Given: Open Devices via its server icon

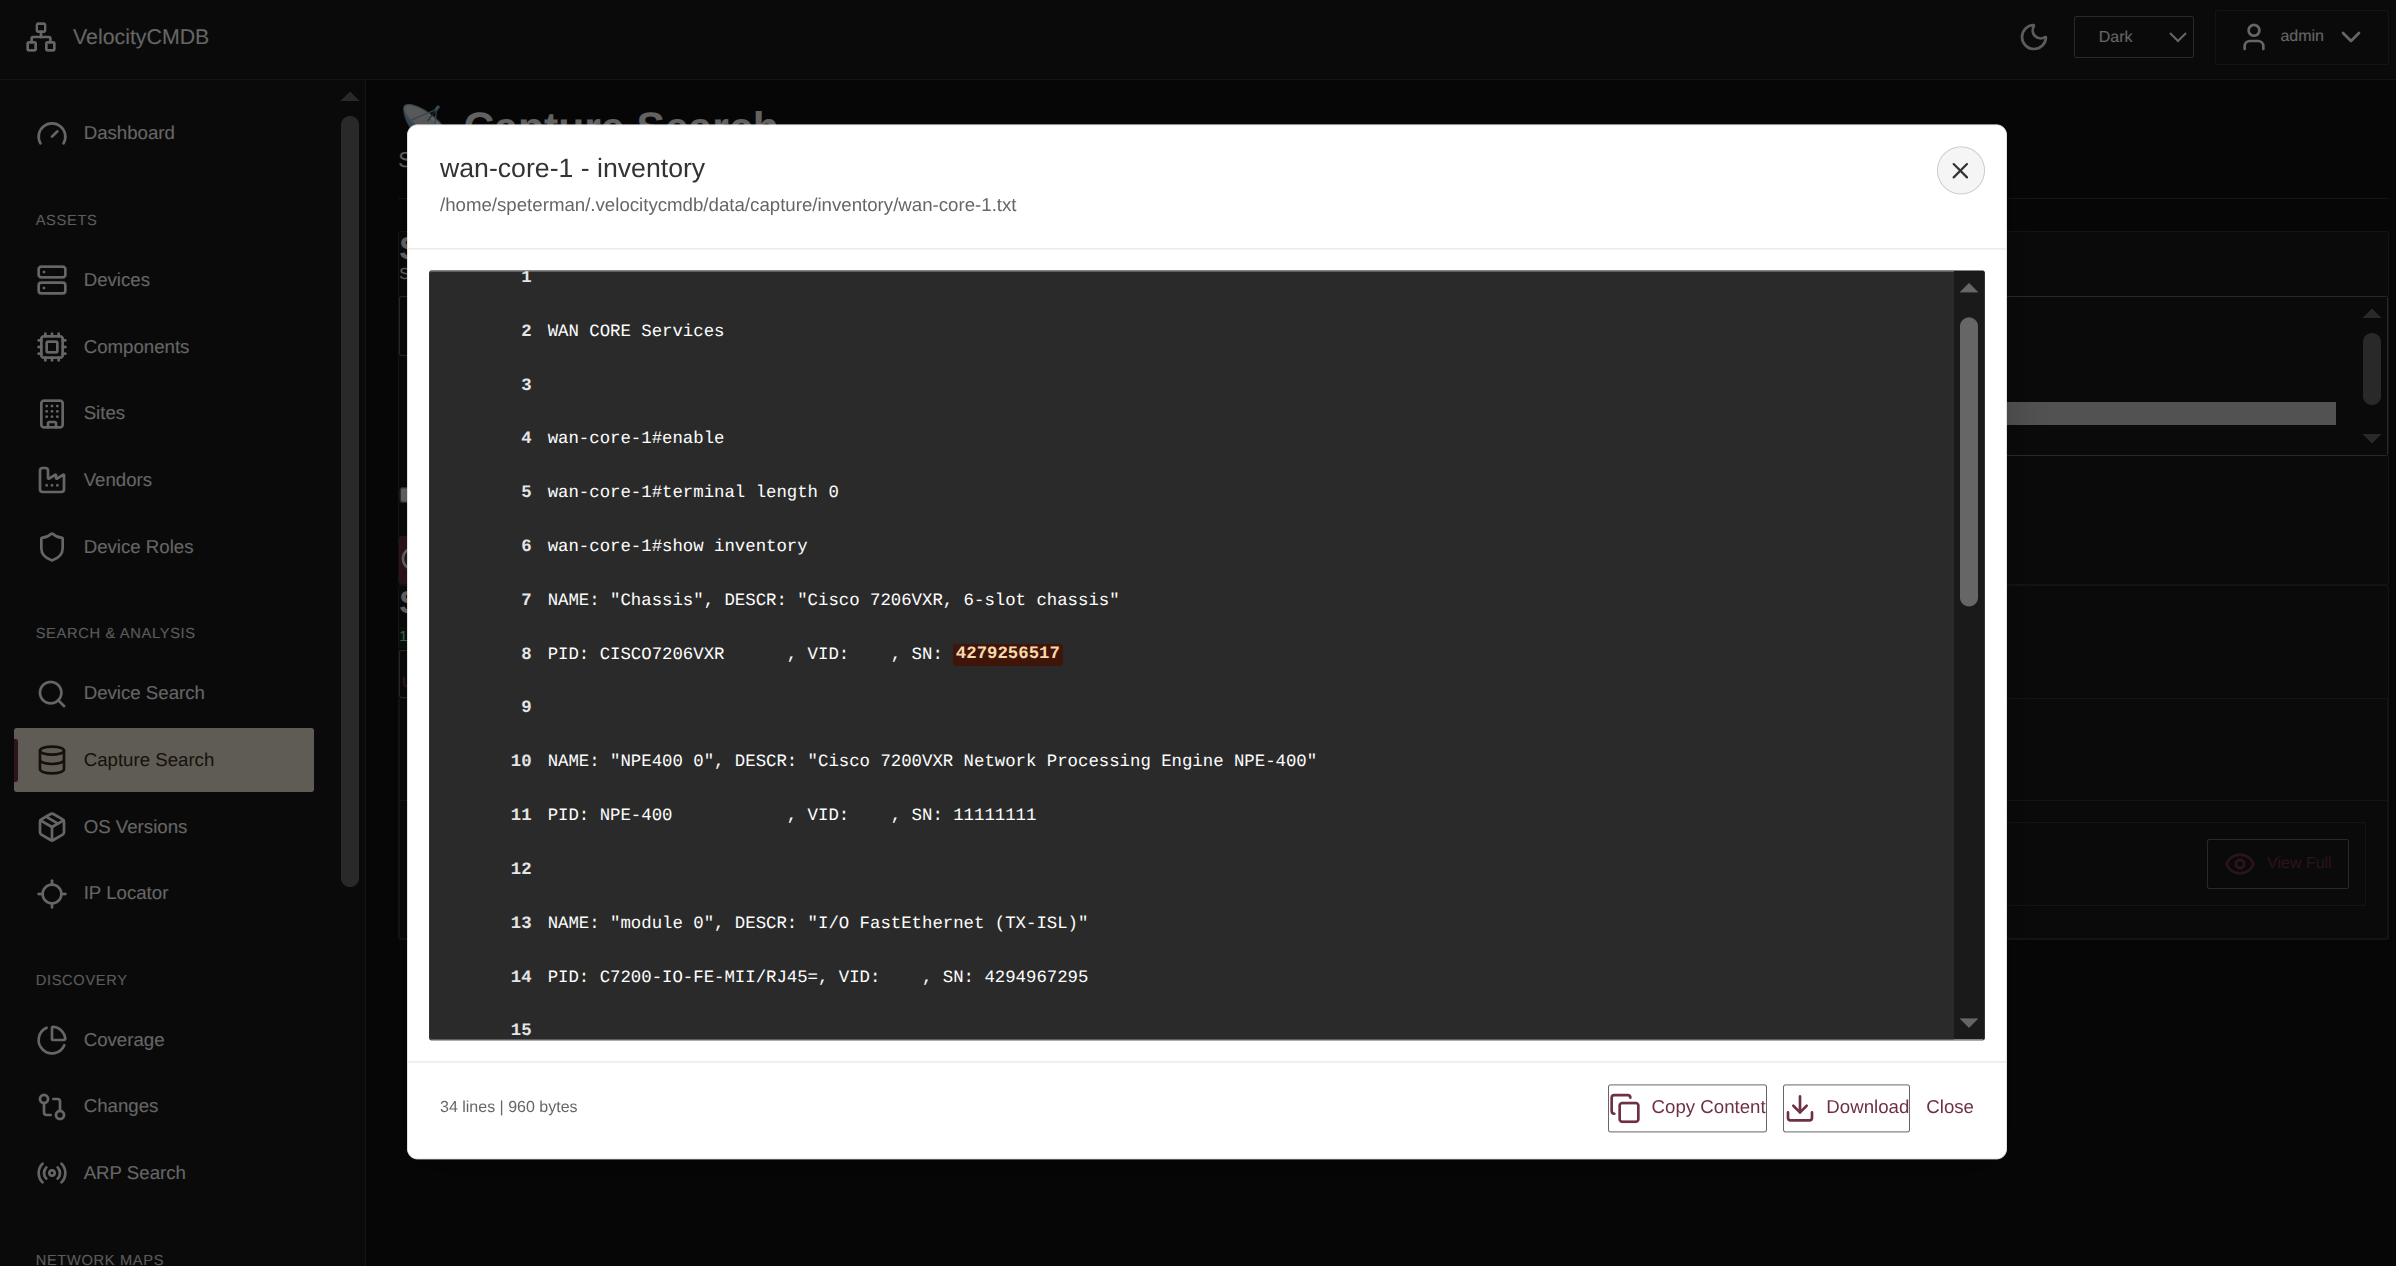Looking at the screenshot, I should click(x=52, y=280).
